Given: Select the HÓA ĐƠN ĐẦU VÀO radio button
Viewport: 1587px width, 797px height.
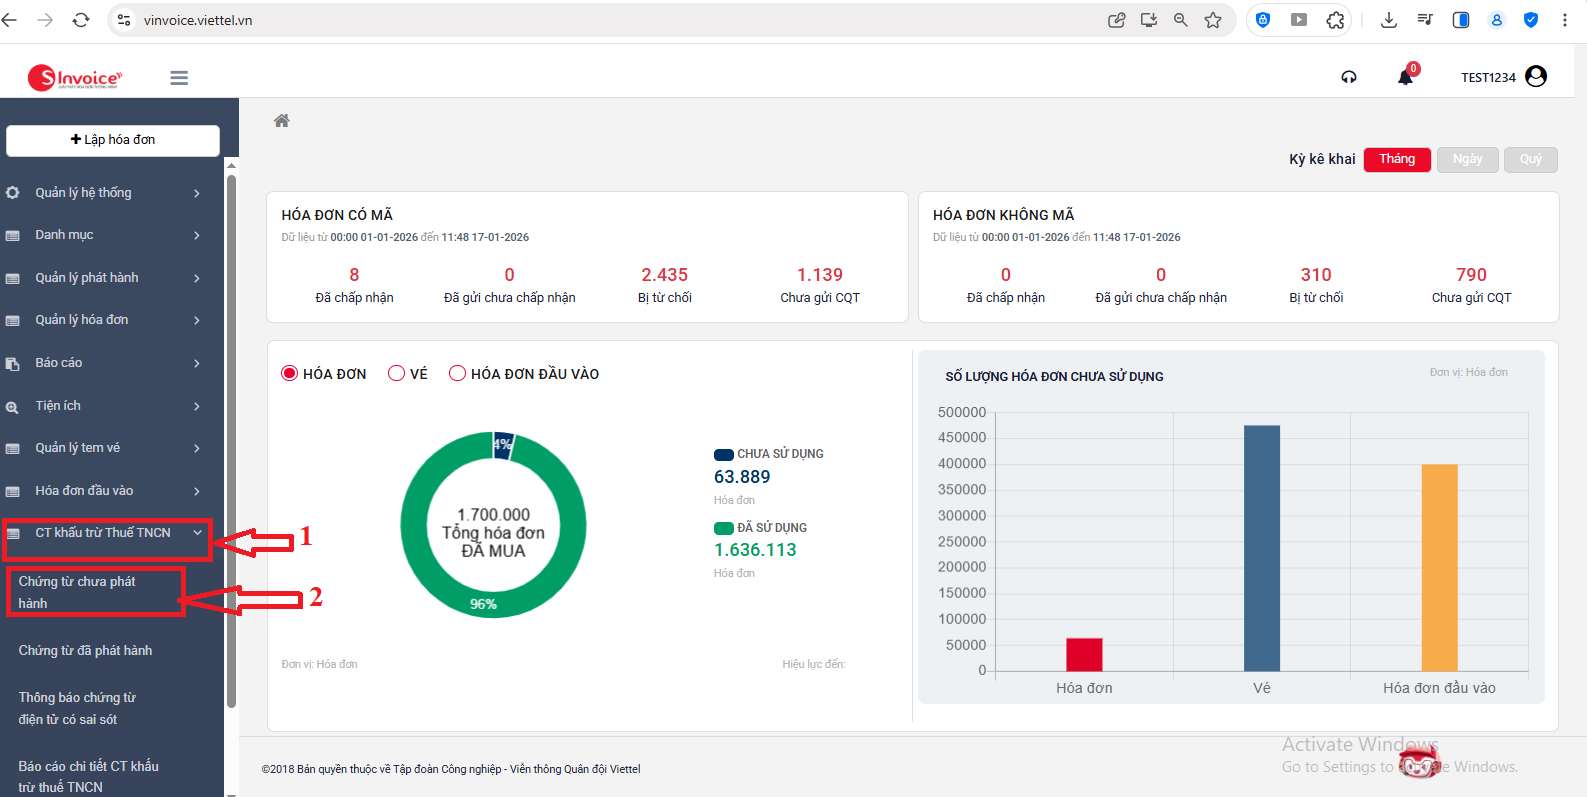Looking at the screenshot, I should pos(457,373).
